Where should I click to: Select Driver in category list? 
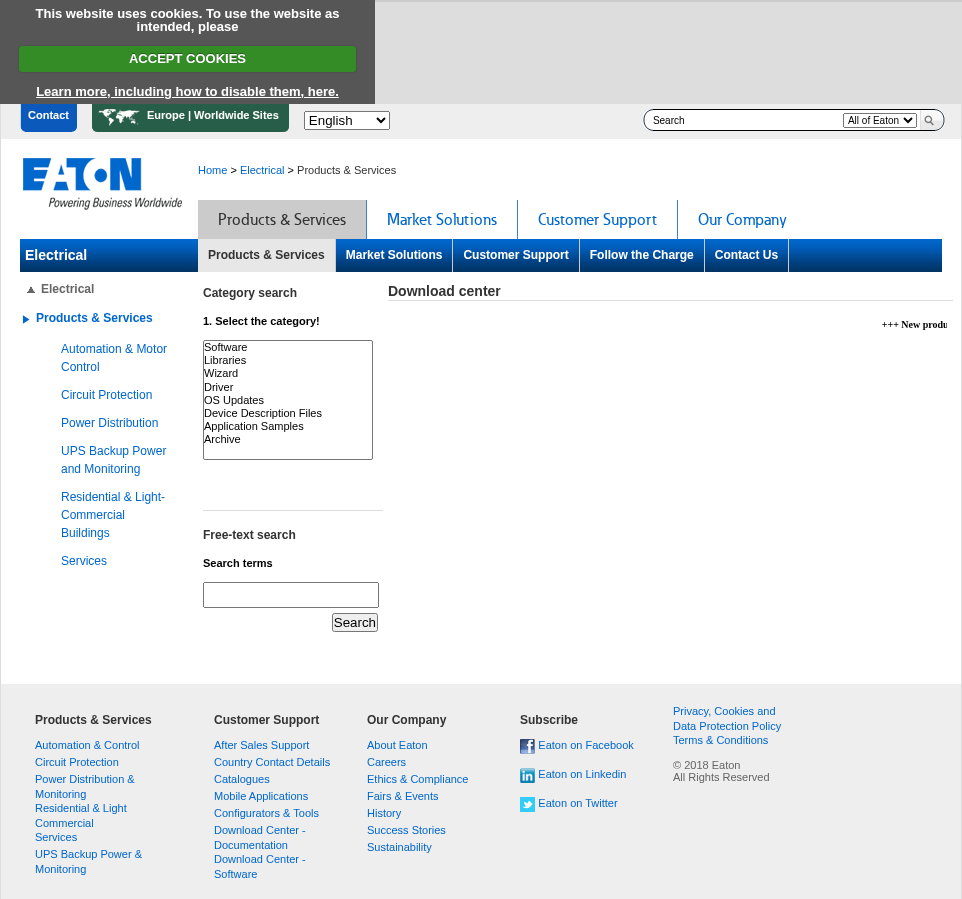pos(288,387)
